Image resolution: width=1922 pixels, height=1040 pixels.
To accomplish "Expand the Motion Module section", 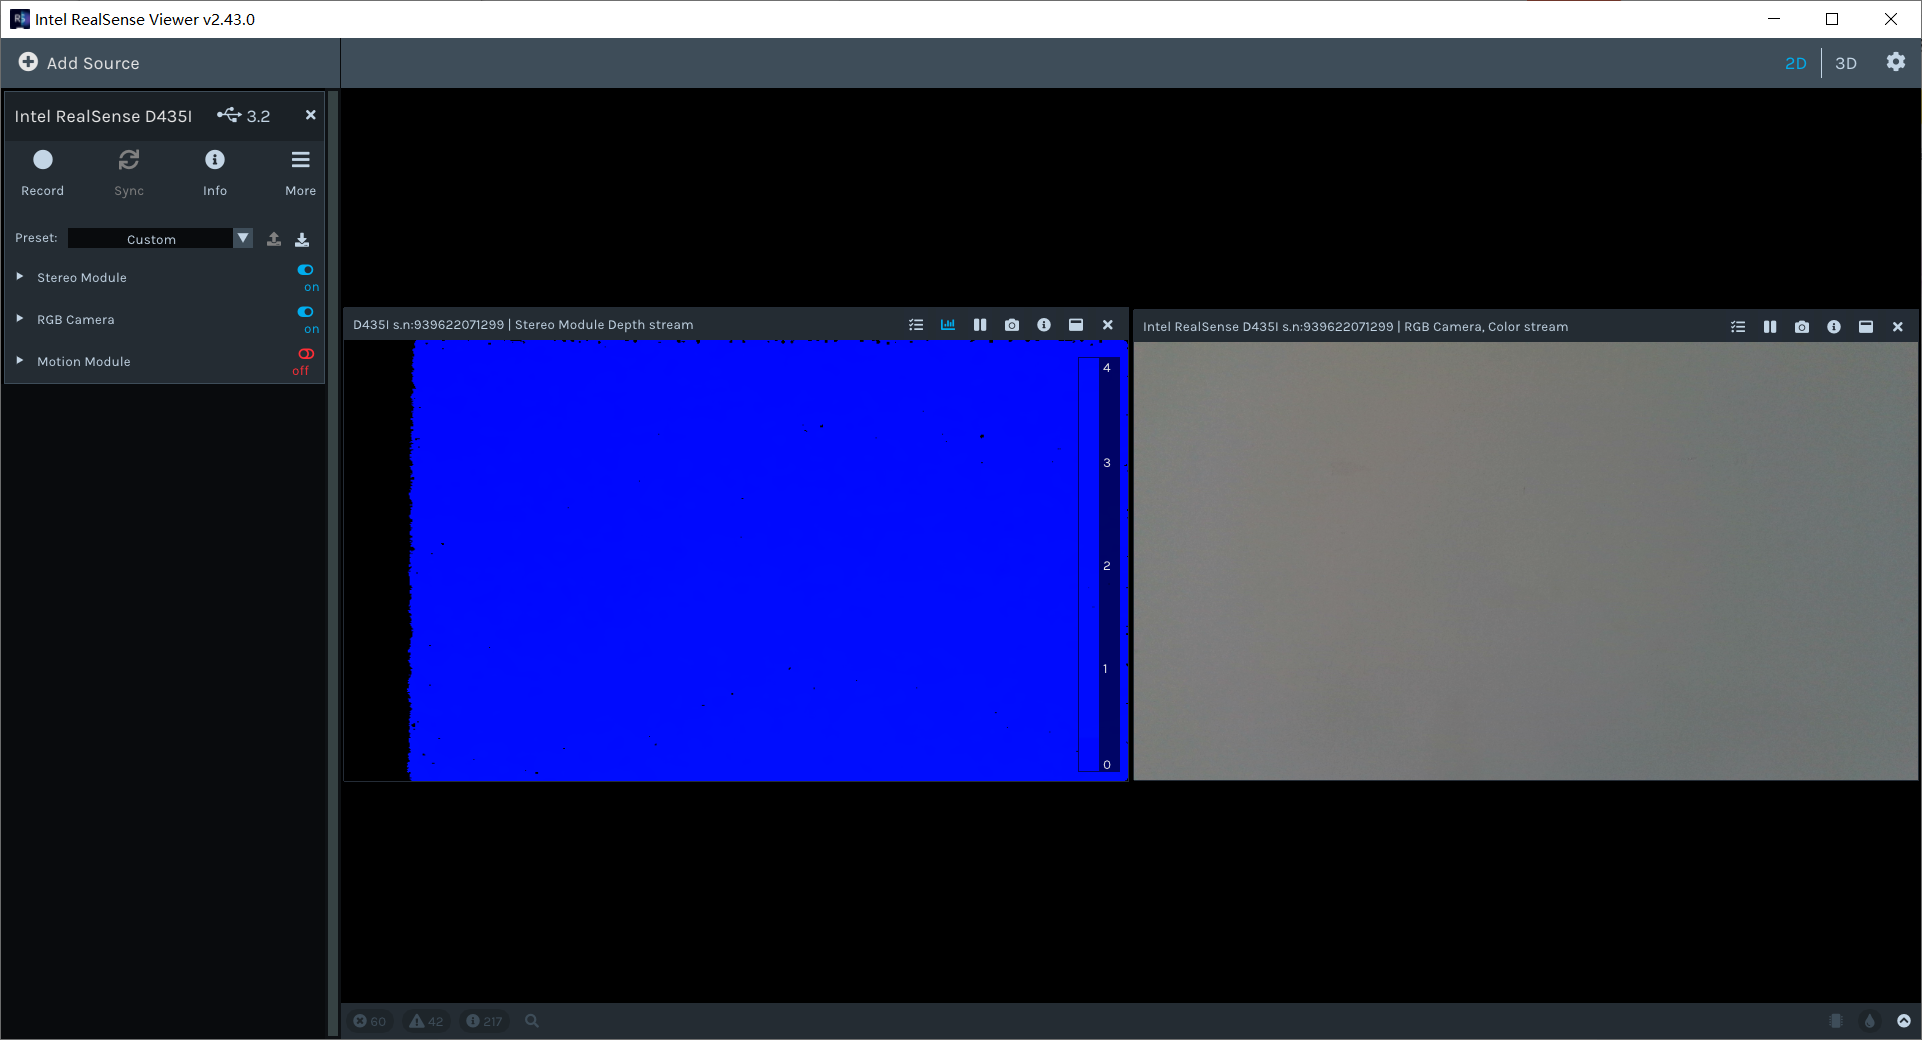I will pyautogui.click(x=19, y=361).
